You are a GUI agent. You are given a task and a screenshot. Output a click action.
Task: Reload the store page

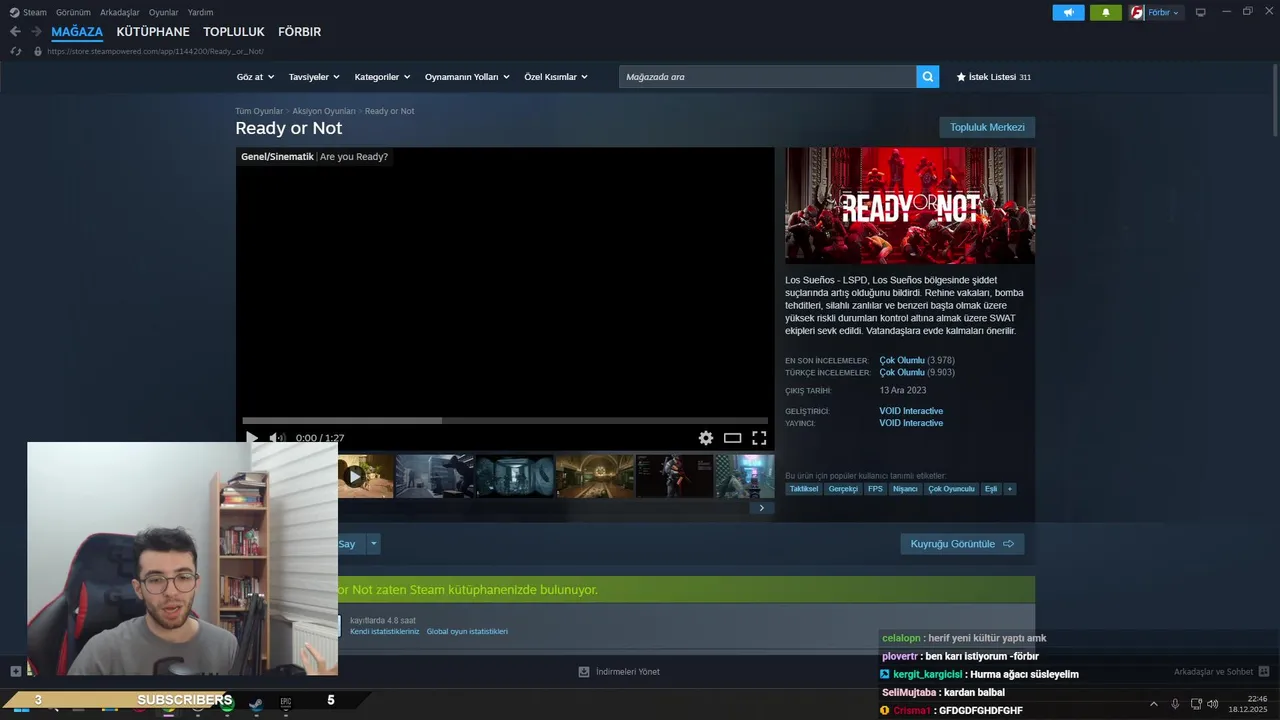tap(16, 51)
